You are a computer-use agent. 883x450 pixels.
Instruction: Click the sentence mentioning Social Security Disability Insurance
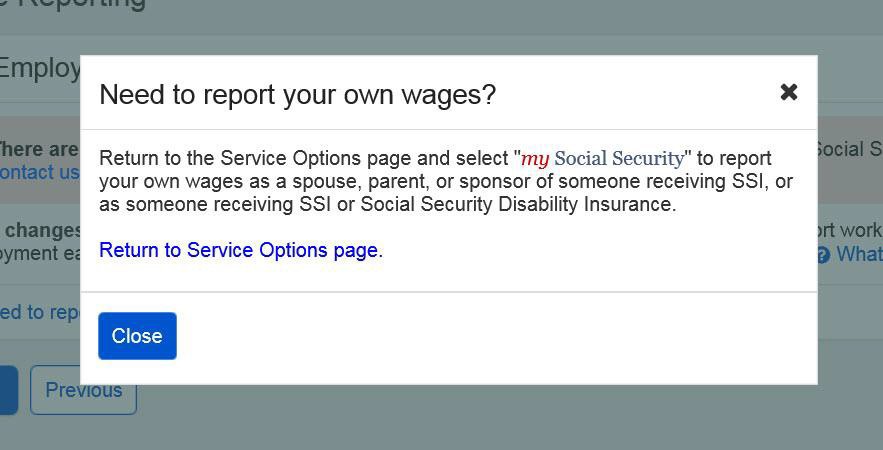387,204
